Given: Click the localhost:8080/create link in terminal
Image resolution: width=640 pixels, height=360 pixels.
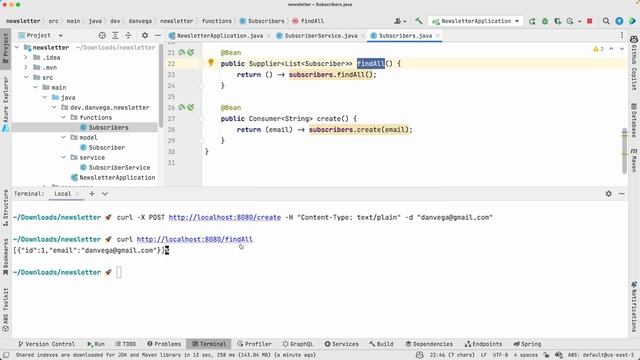Looking at the screenshot, I should [x=224, y=218].
